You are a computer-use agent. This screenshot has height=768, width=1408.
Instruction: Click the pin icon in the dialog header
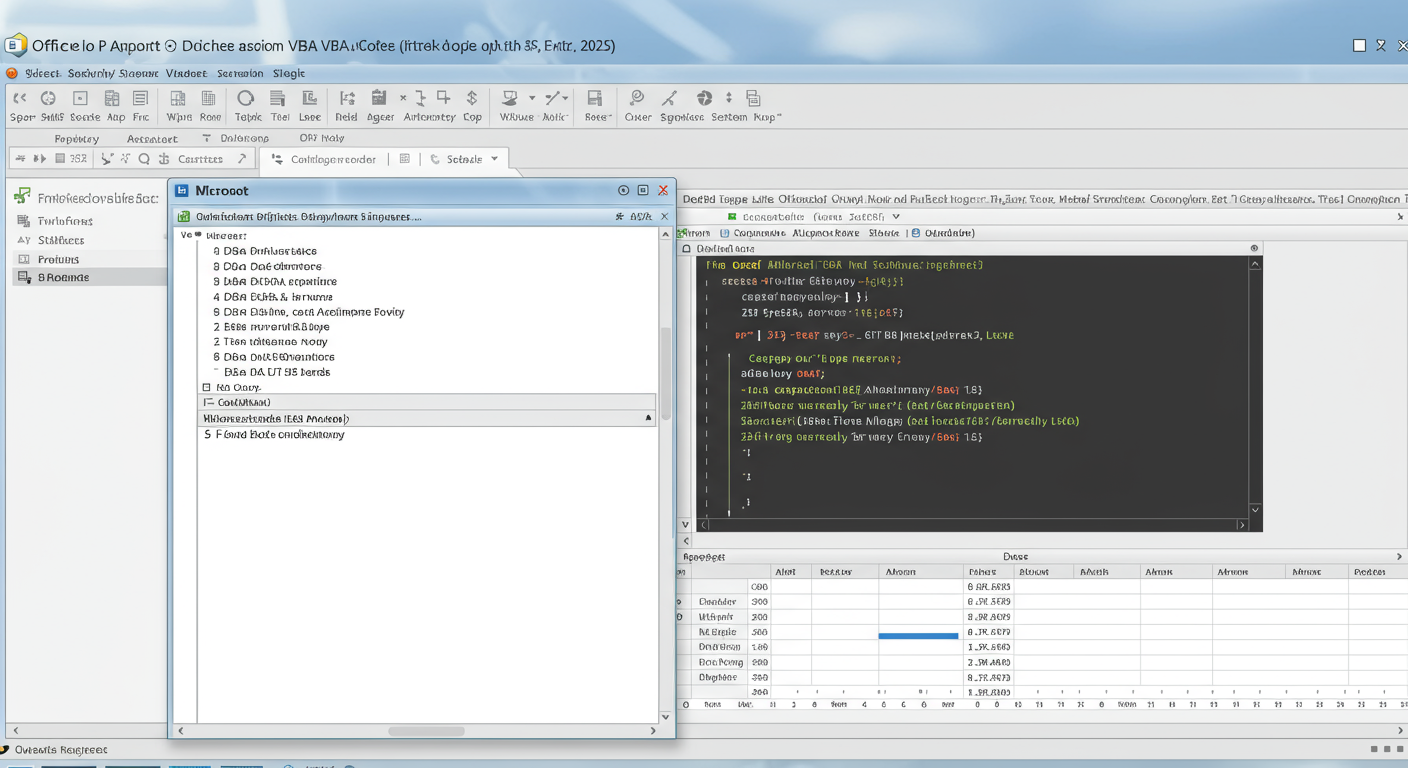tap(620, 217)
